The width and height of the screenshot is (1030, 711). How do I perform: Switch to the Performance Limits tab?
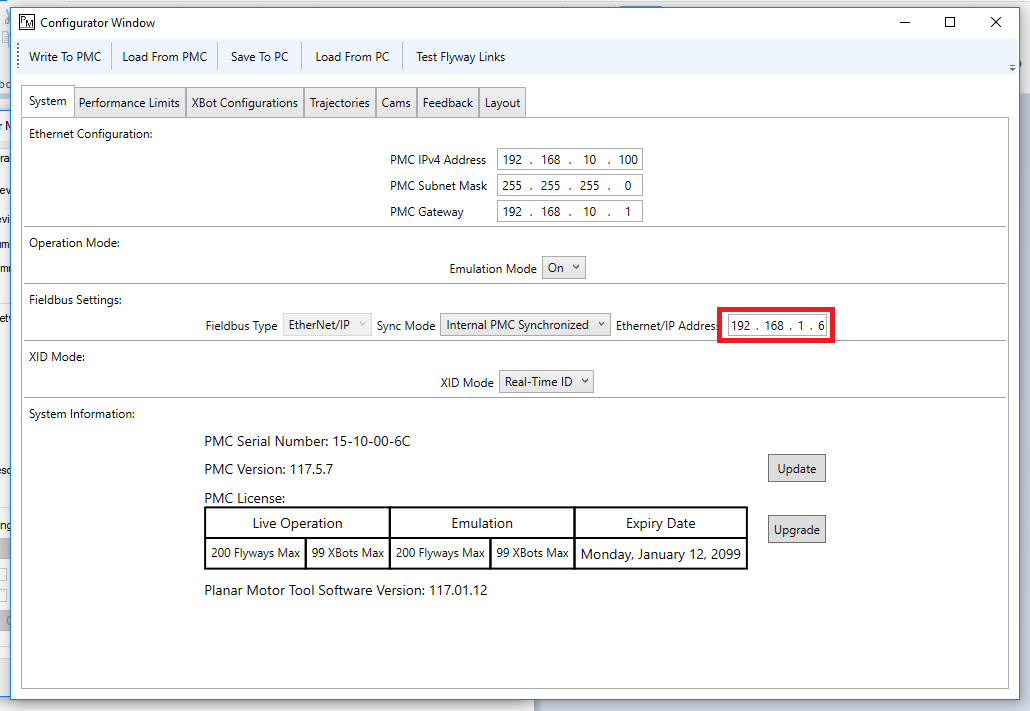coord(129,103)
